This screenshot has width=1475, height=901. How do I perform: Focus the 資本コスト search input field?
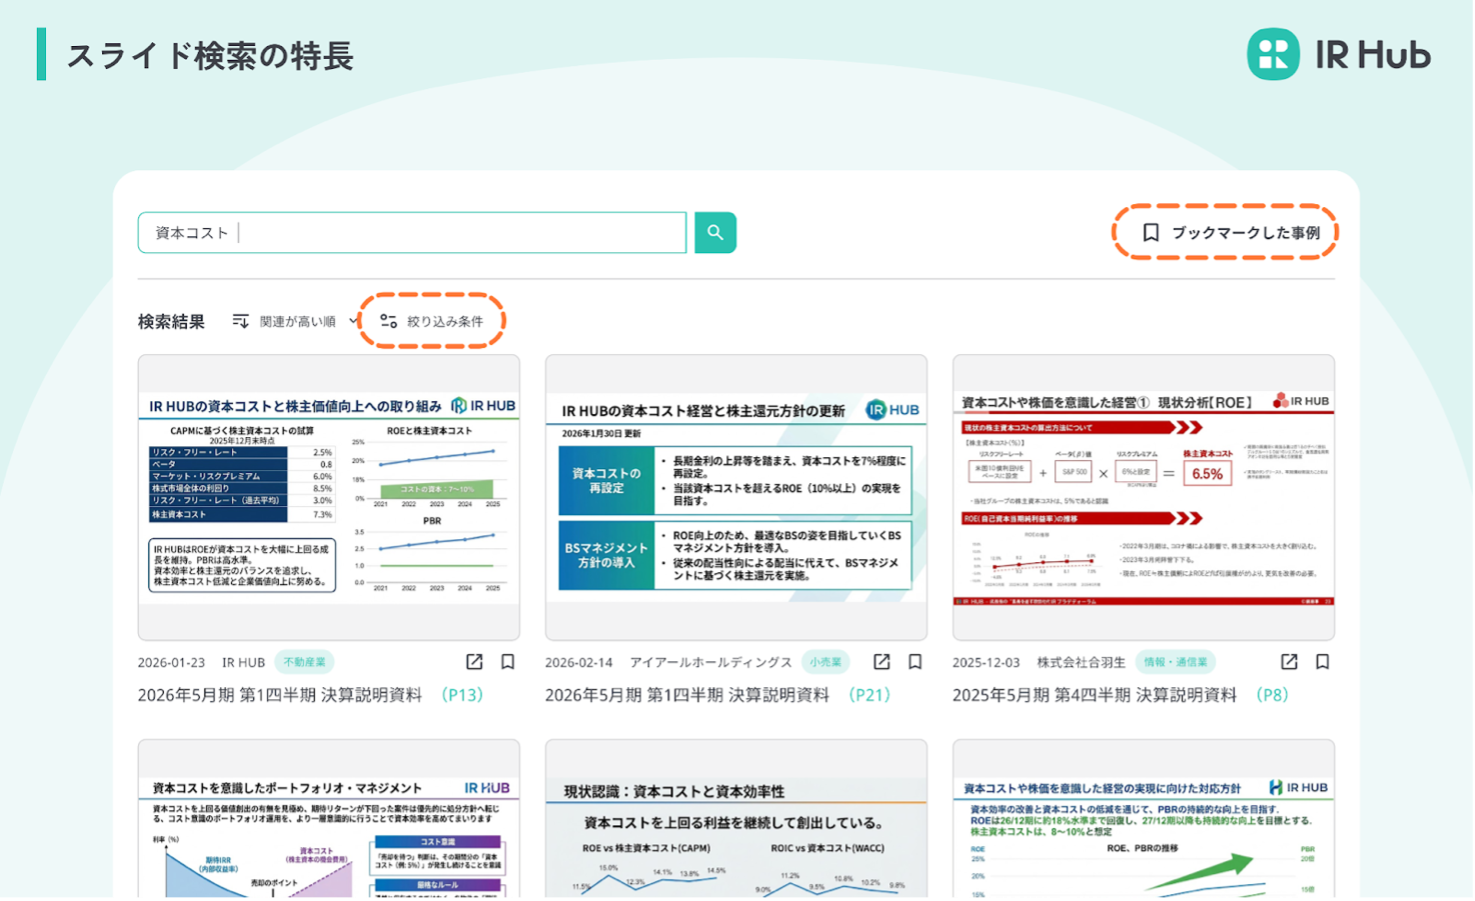[x=412, y=232]
